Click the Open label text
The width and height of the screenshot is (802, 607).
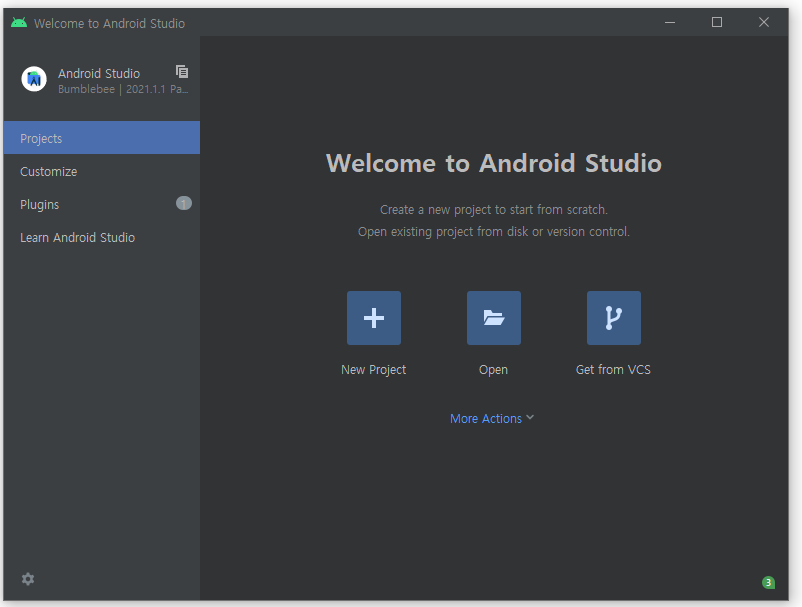[493, 370]
